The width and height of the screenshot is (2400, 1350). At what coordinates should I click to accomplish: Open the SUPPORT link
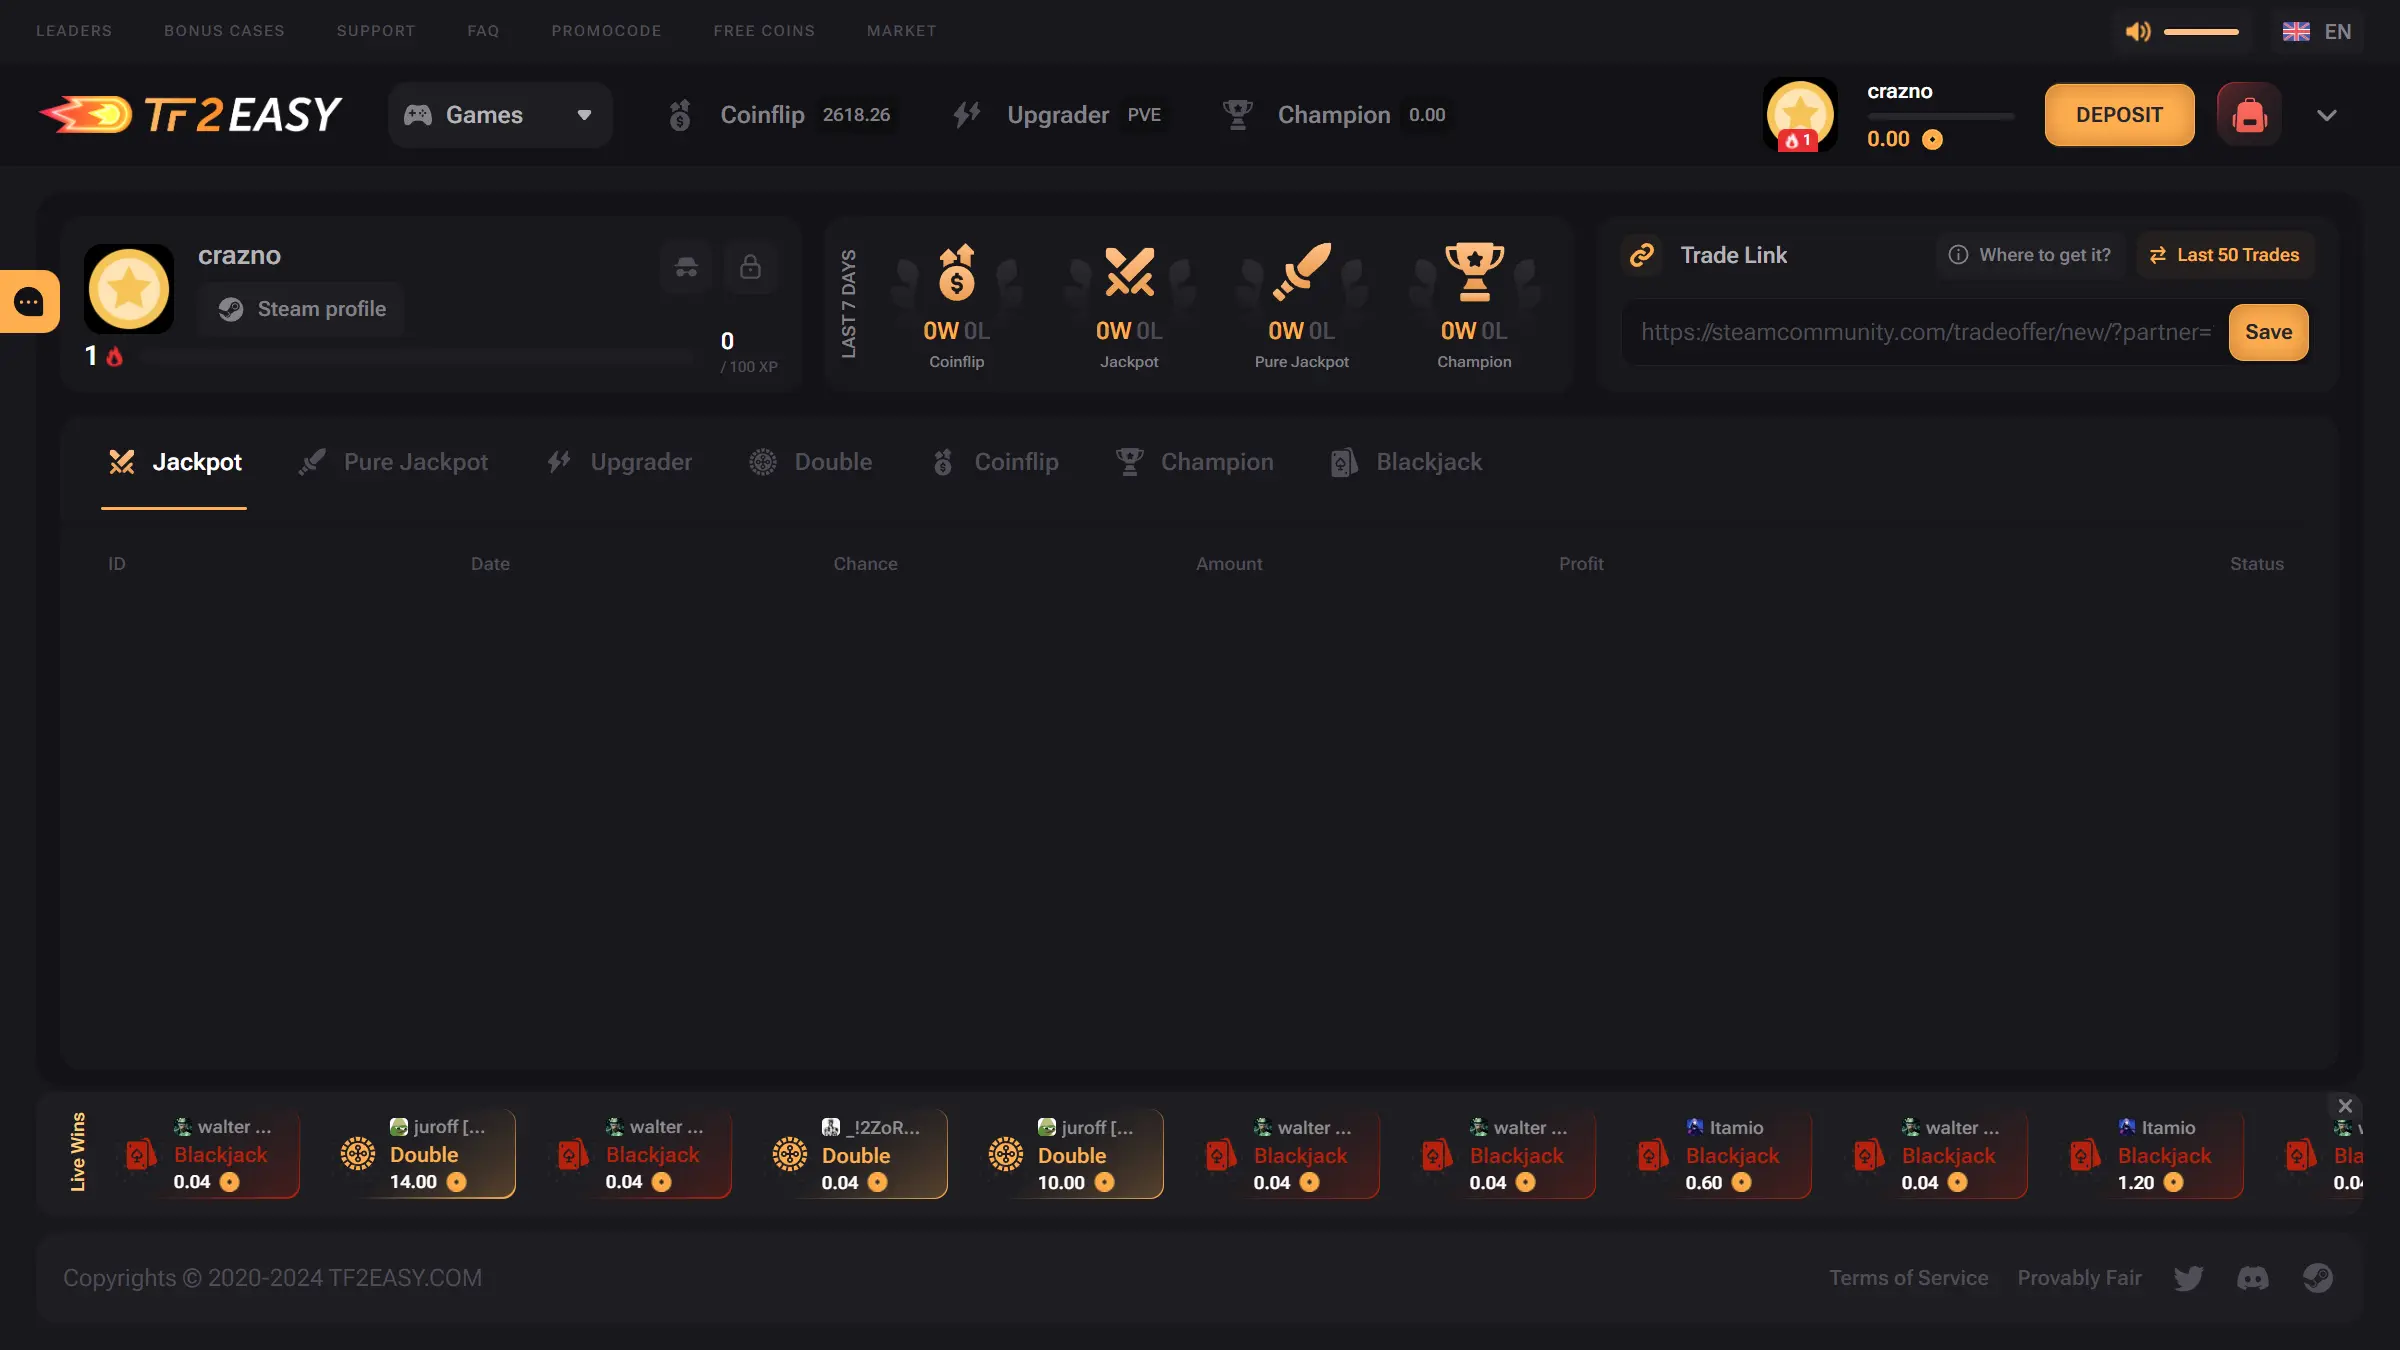tap(376, 31)
